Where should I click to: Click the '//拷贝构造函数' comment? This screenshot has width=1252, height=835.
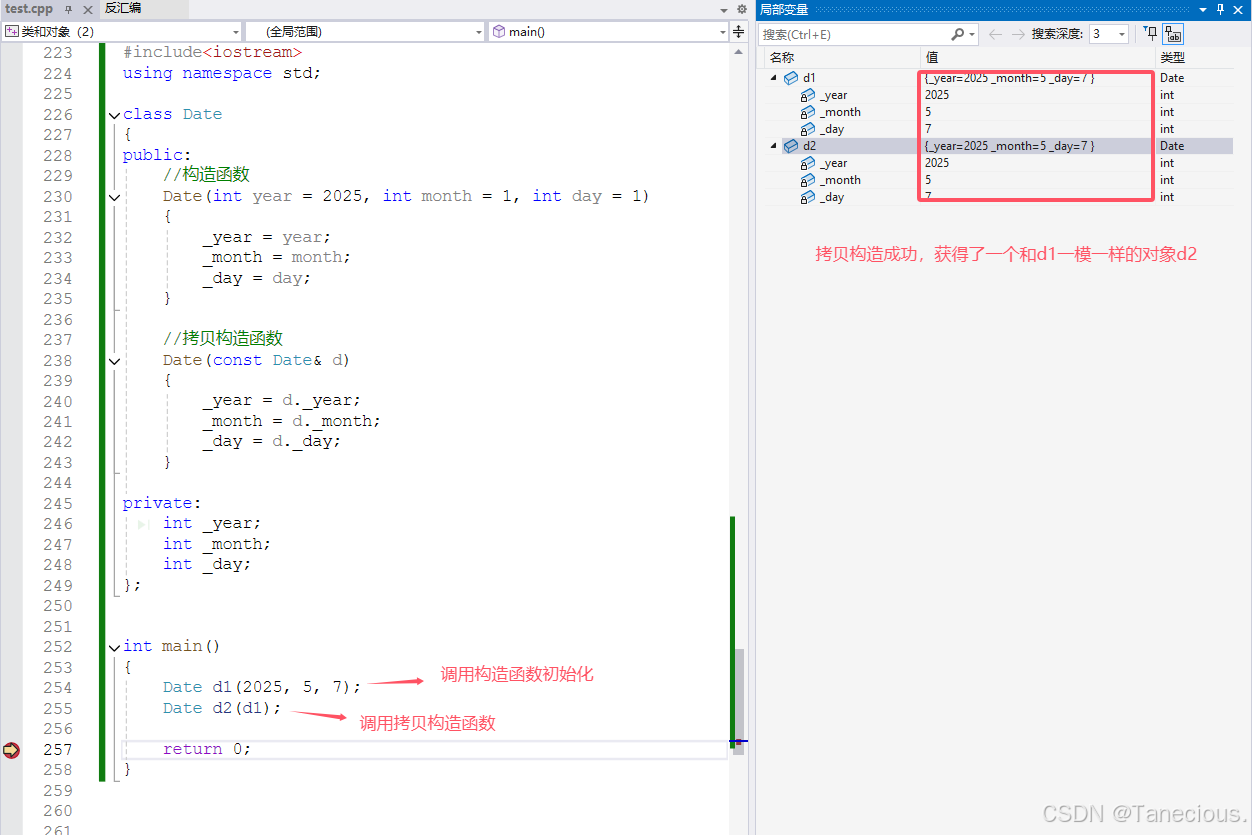point(223,339)
